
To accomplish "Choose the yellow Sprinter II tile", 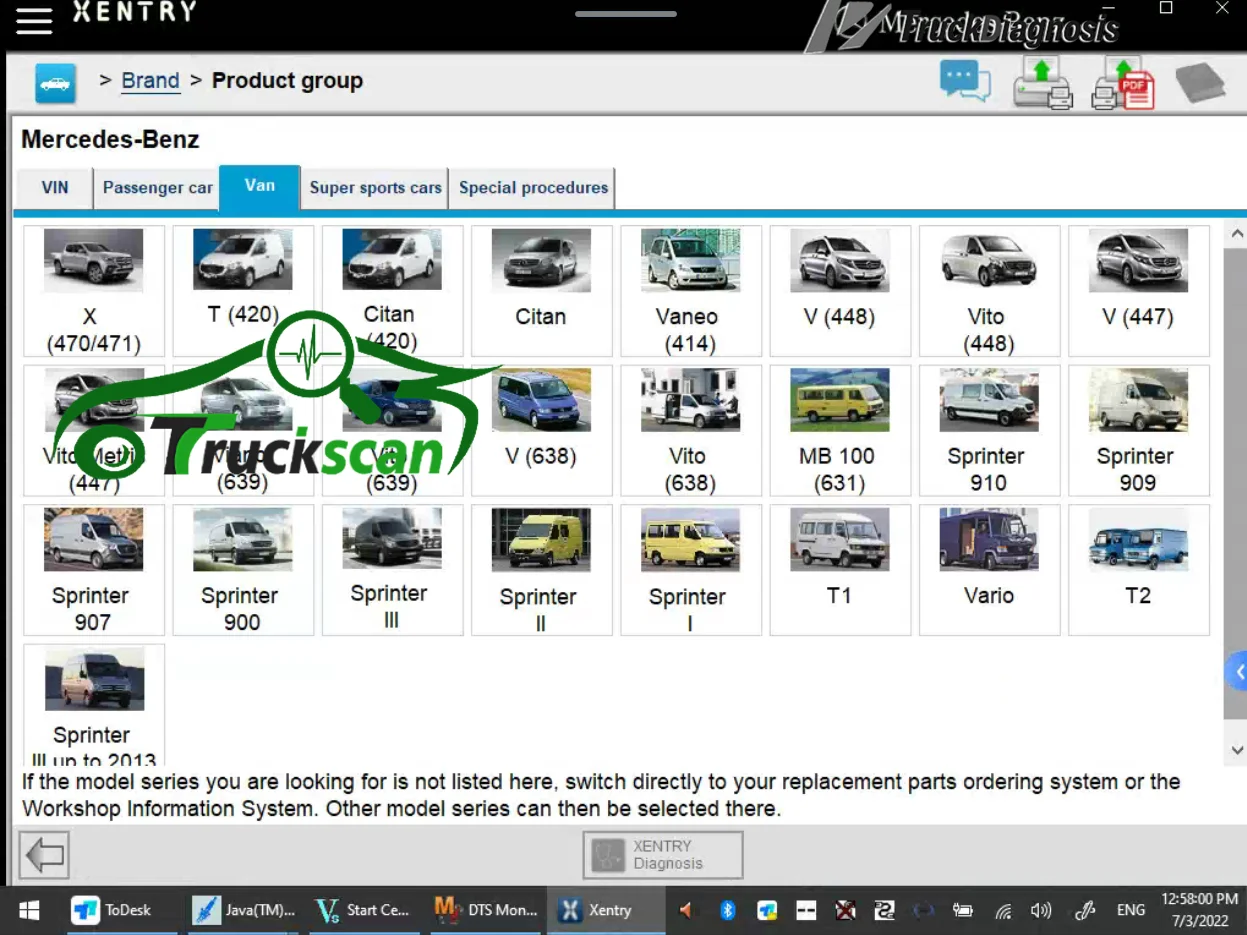I will click(x=541, y=570).
